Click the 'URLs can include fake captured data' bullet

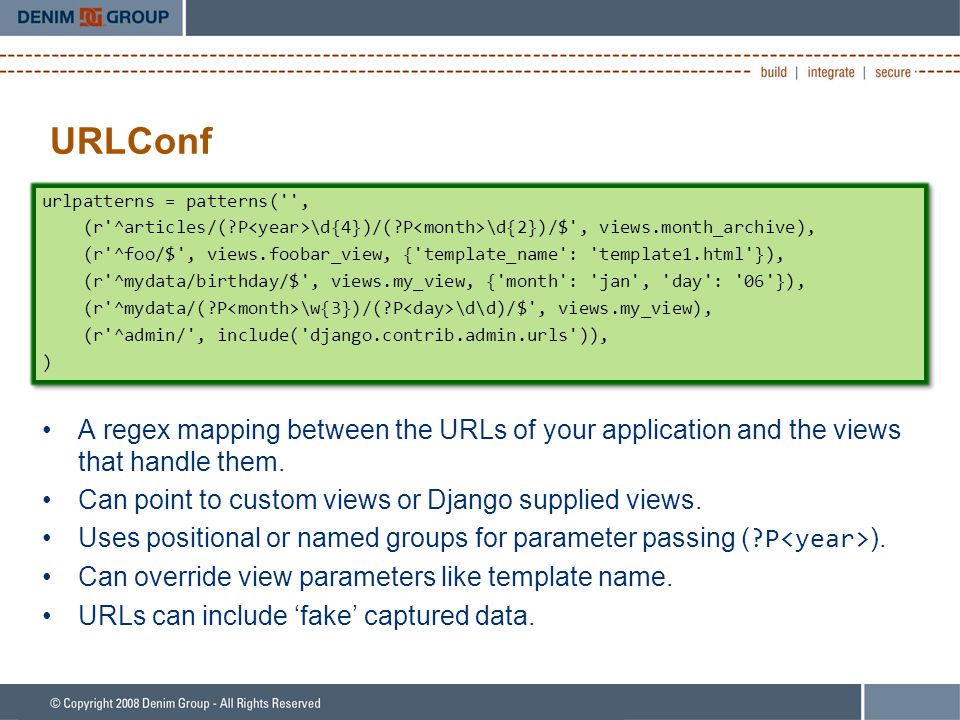(x=306, y=615)
